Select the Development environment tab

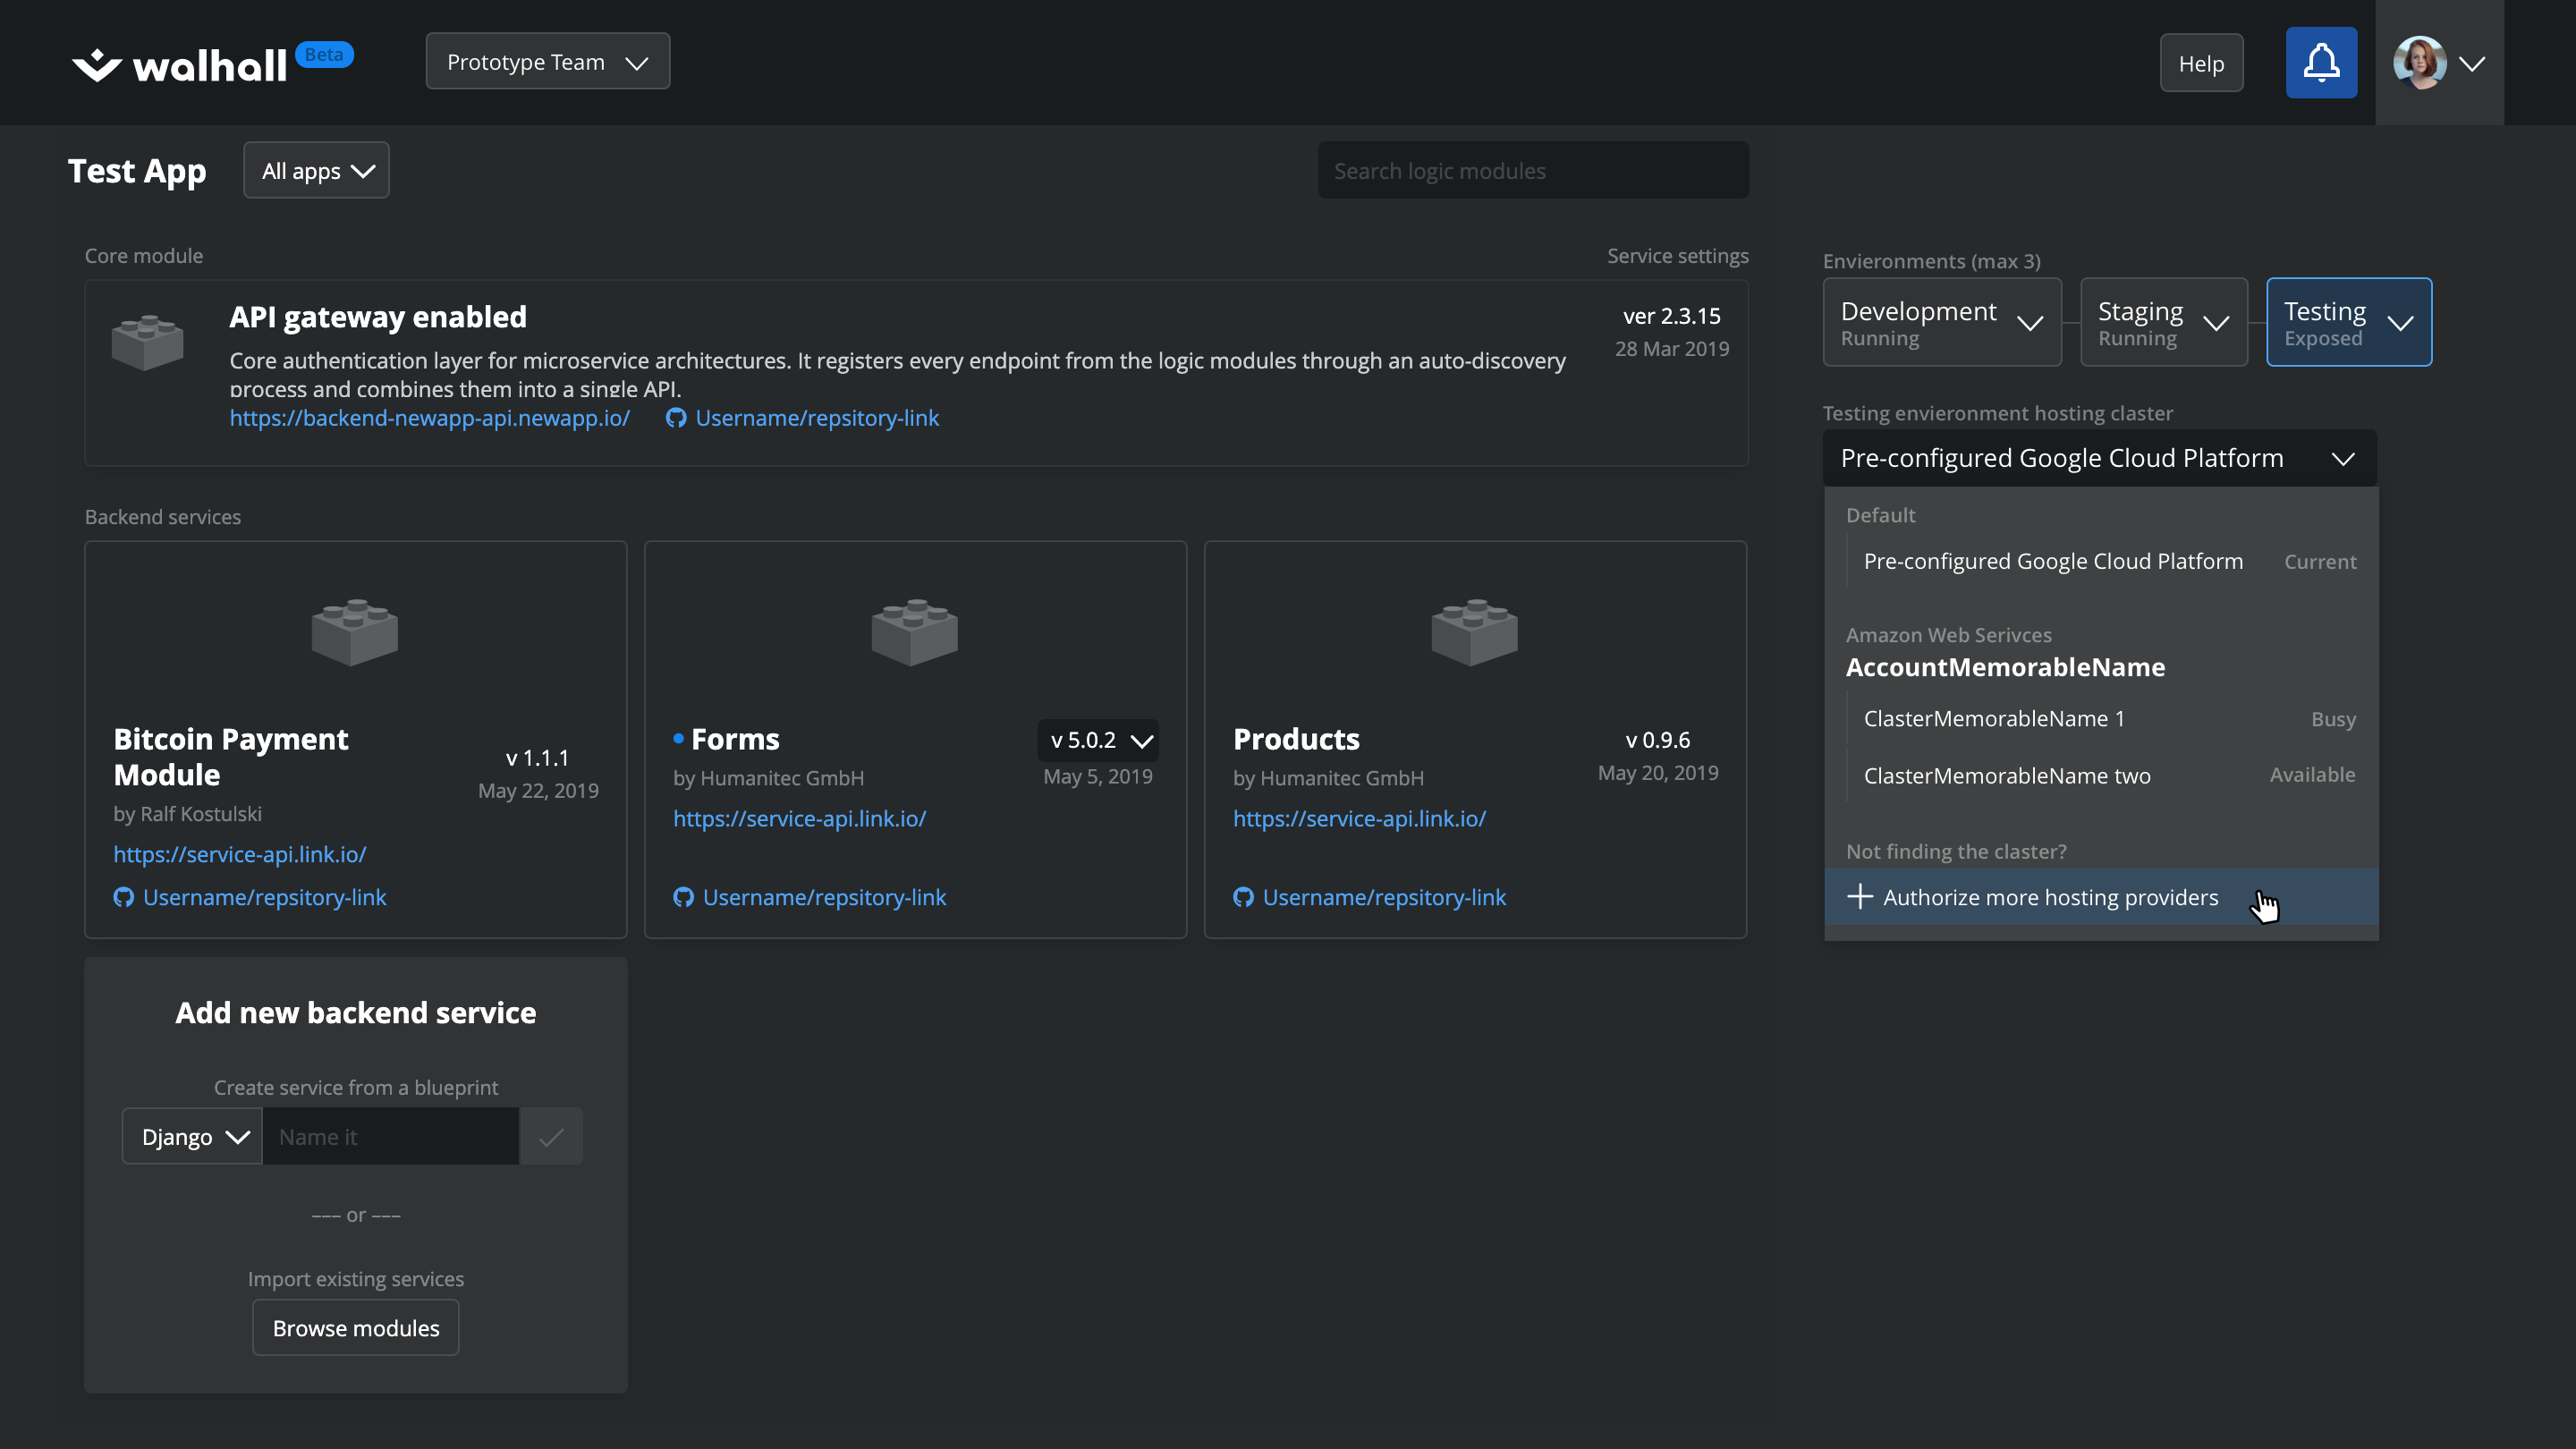[x=1941, y=321]
